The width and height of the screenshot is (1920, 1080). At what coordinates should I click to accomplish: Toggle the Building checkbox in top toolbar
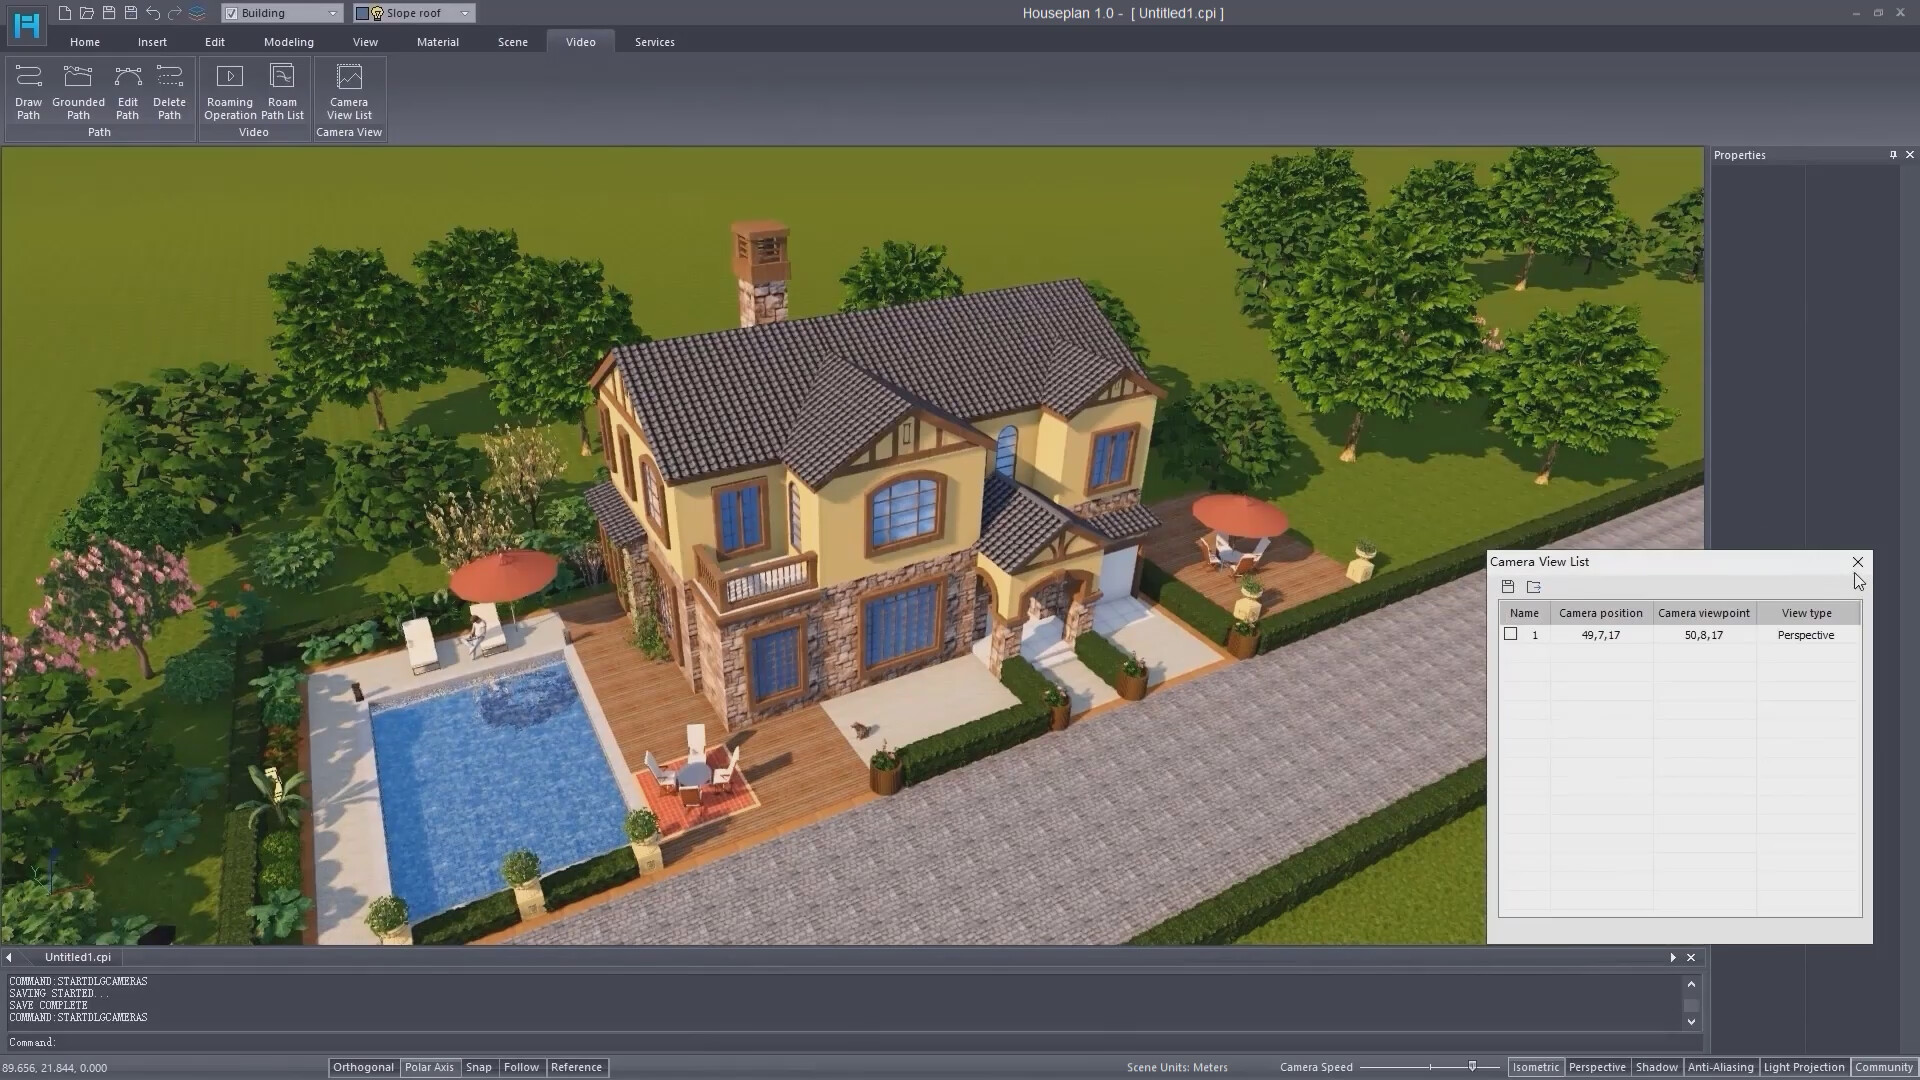[232, 13]
